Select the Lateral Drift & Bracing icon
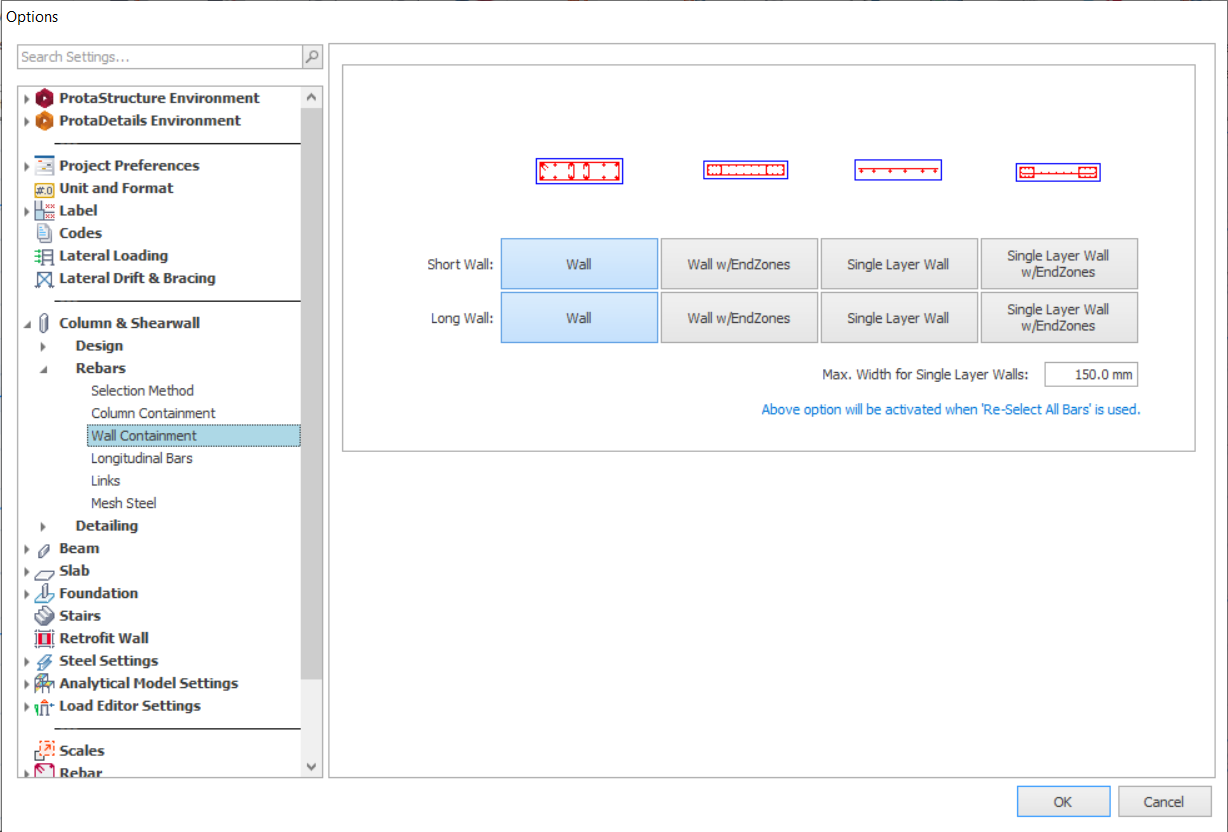1228x832 pixels. (44, 279)
